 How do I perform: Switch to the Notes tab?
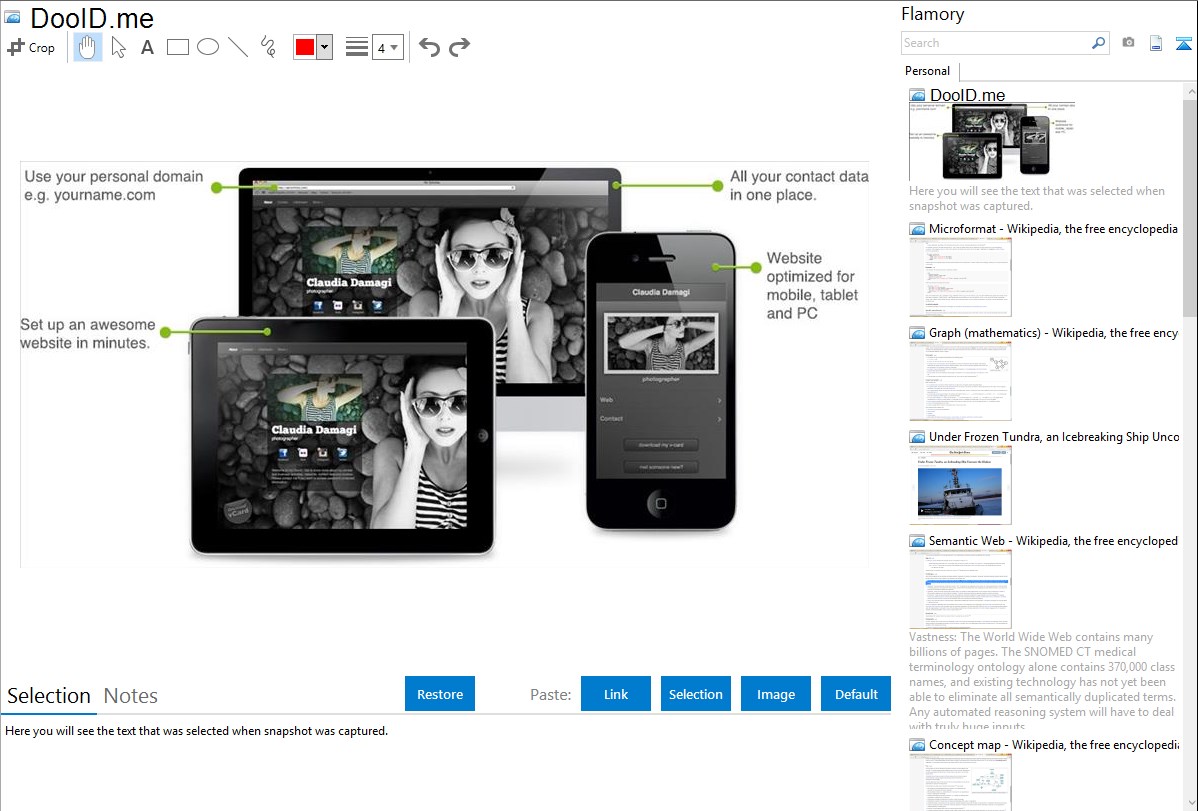pos(131,696)
